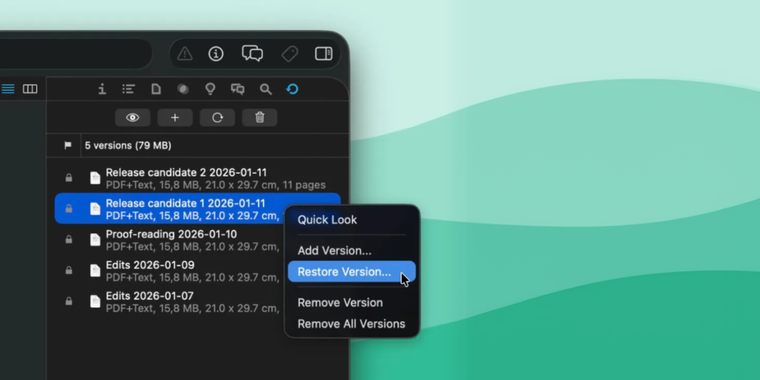Open the info 'i' inspector tab
The width and height of the screenshot is (760, 380).
(102, 89)
